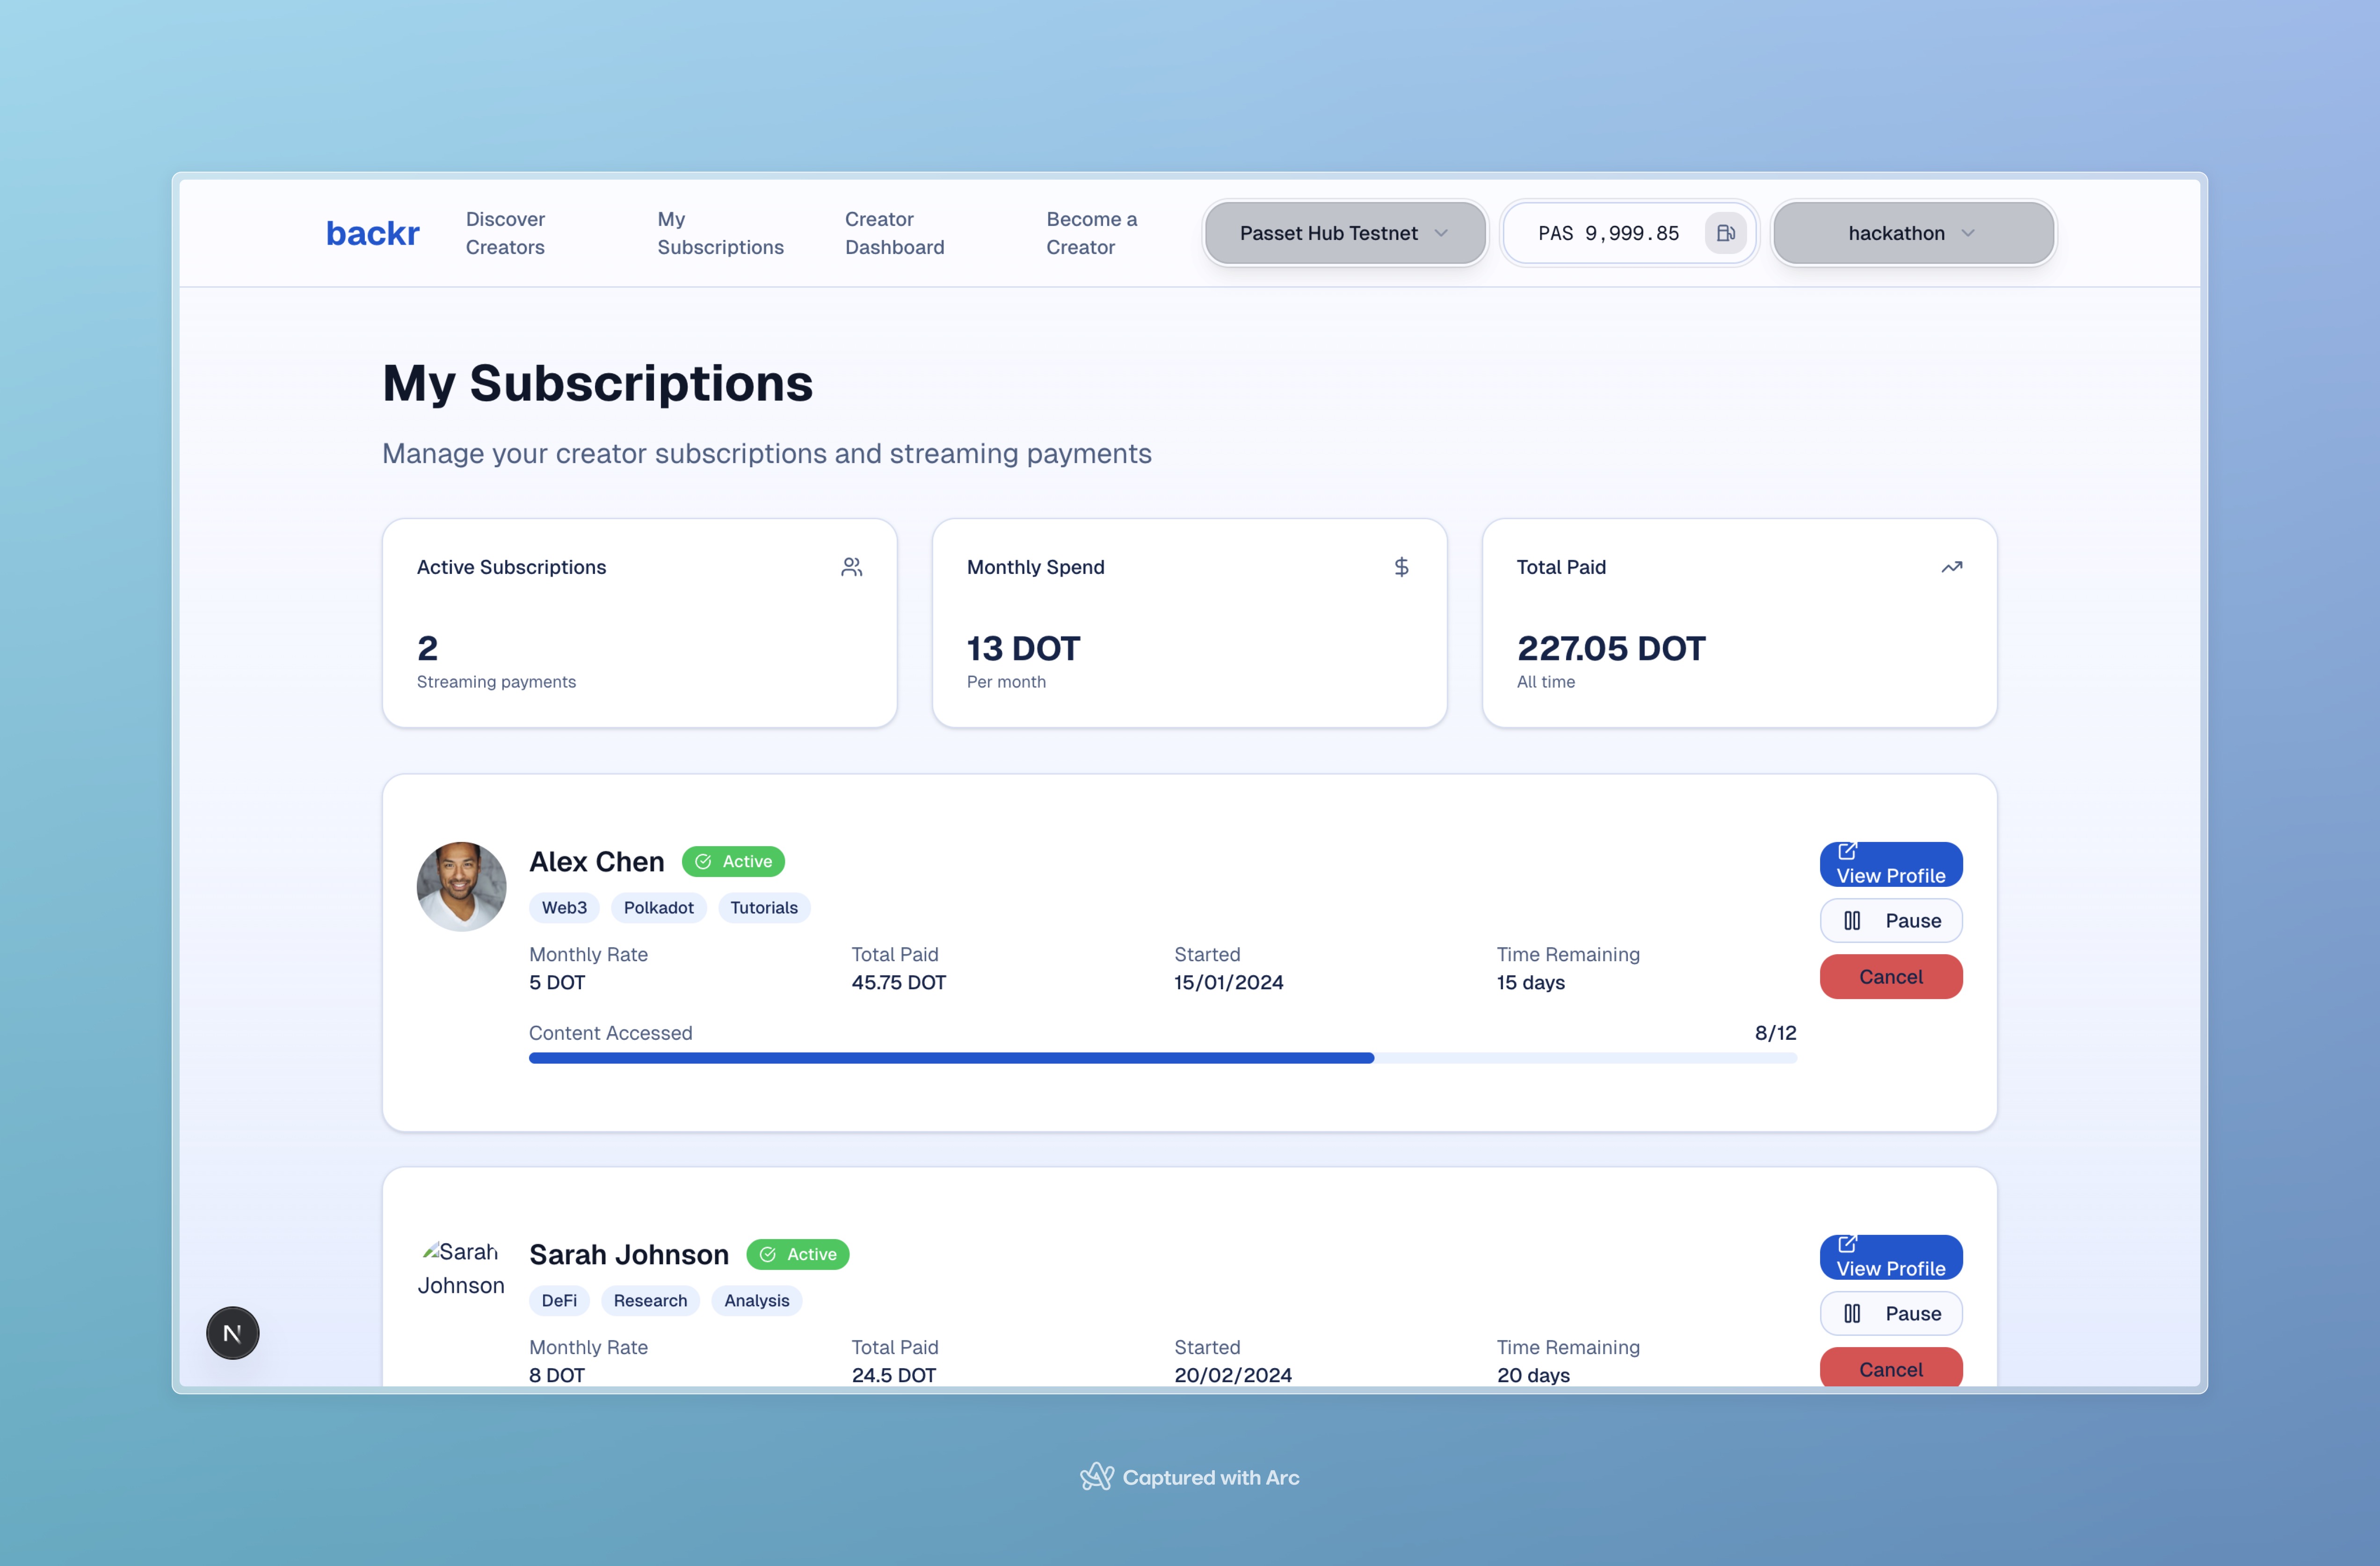Click Alex Chen's Active status badge

point(733,861)
